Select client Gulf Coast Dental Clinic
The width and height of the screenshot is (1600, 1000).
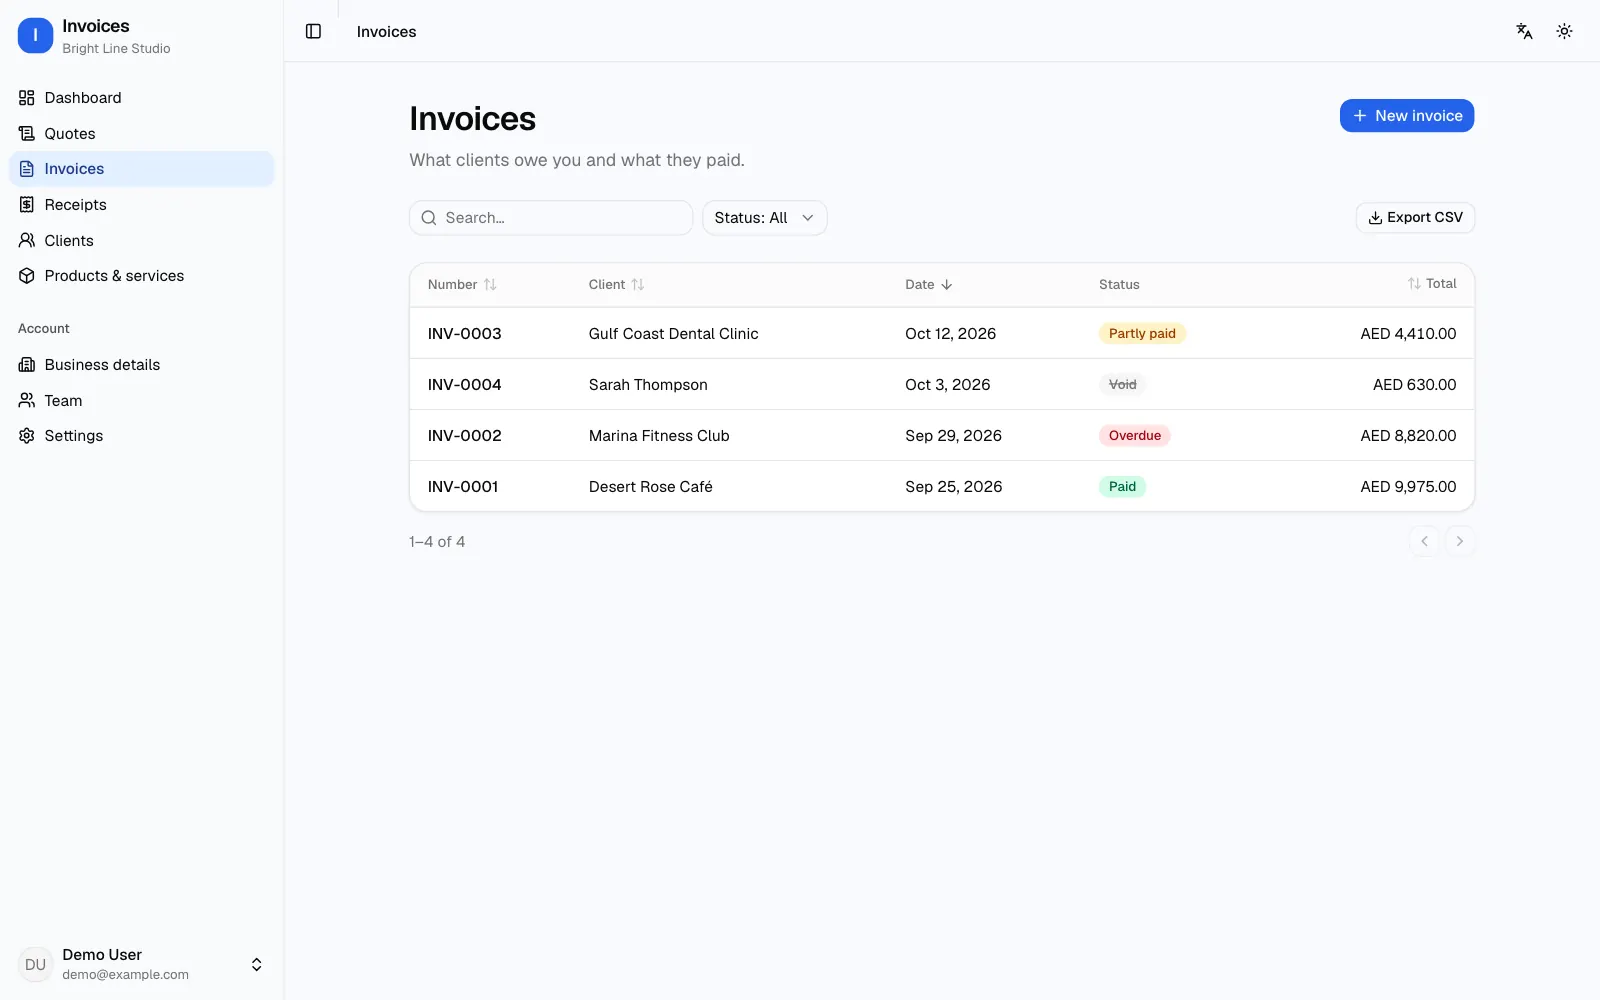point(673,333)
